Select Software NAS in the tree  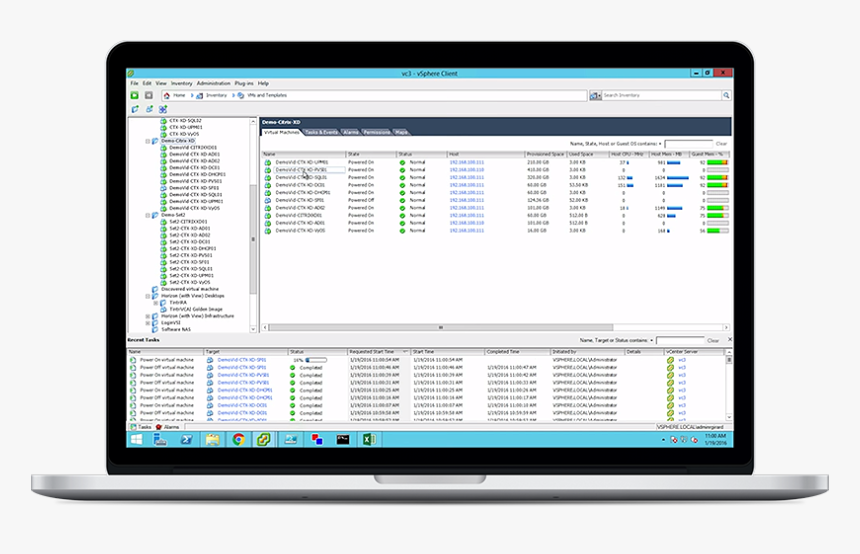176,330
